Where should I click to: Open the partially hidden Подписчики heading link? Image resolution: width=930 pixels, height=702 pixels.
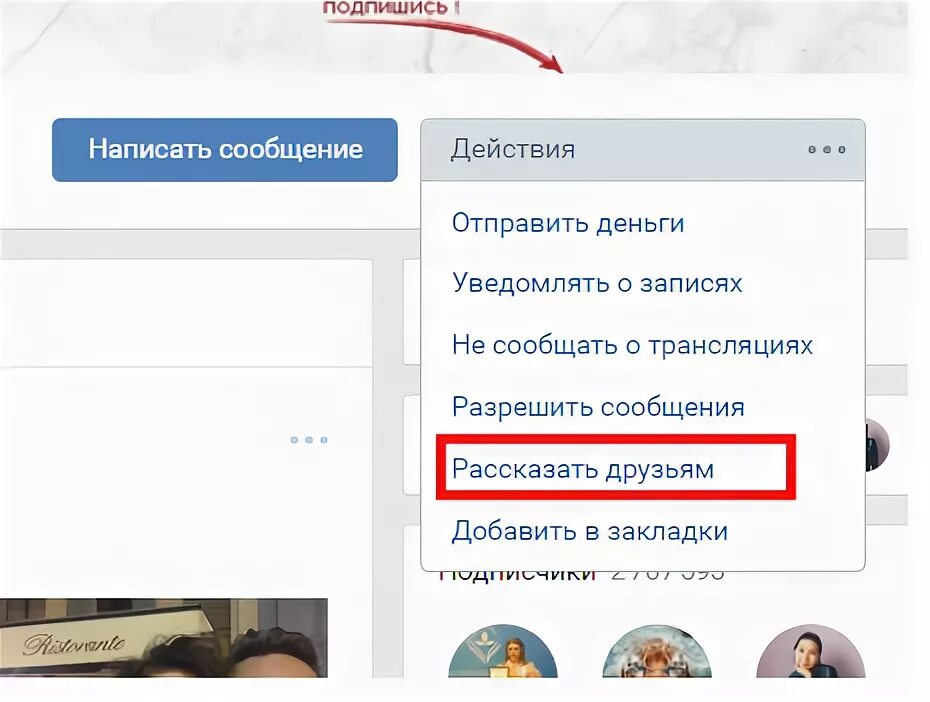517,575
